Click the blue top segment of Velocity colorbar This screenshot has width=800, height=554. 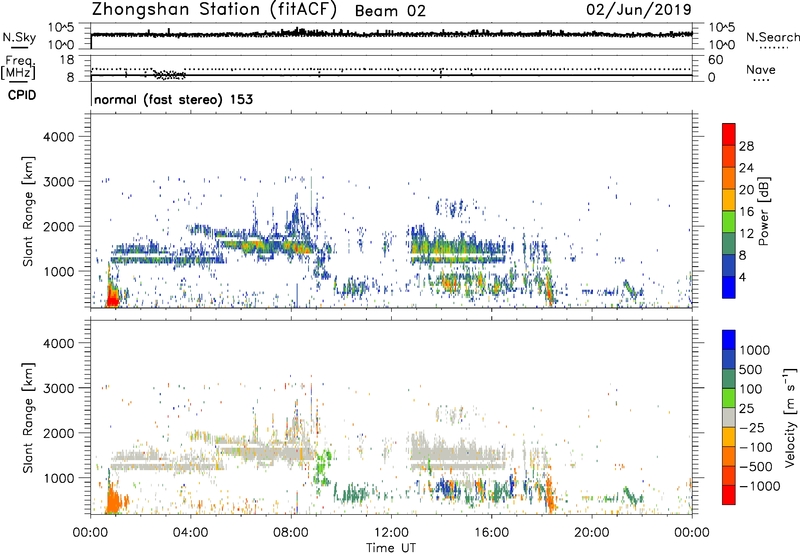coord(729,340)
